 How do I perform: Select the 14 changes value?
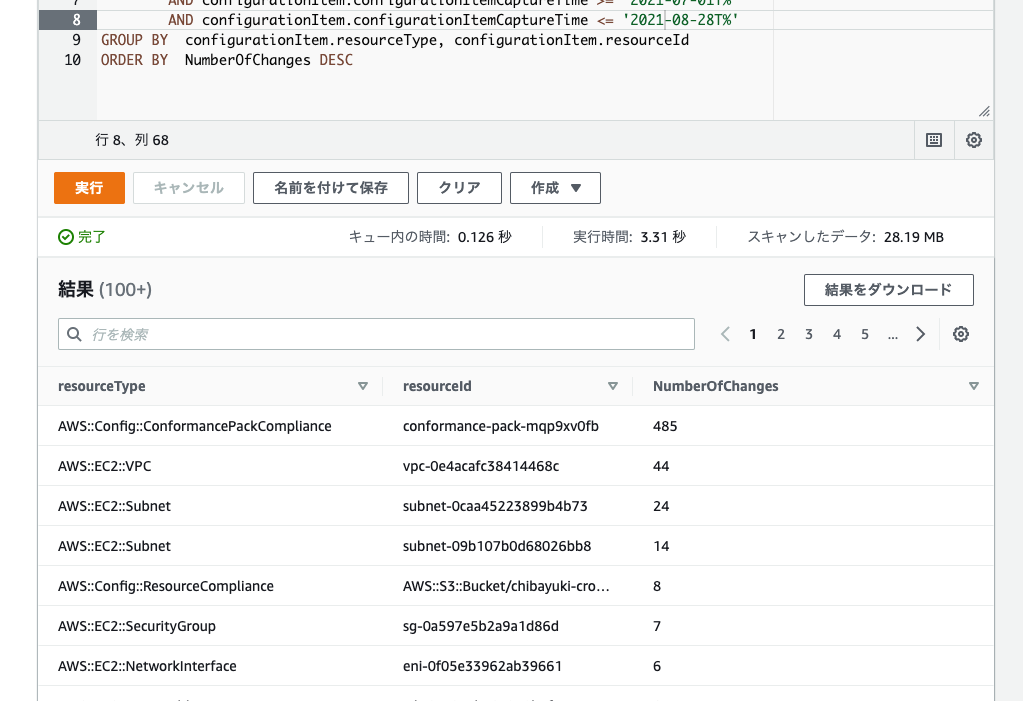tap(661, 546)
